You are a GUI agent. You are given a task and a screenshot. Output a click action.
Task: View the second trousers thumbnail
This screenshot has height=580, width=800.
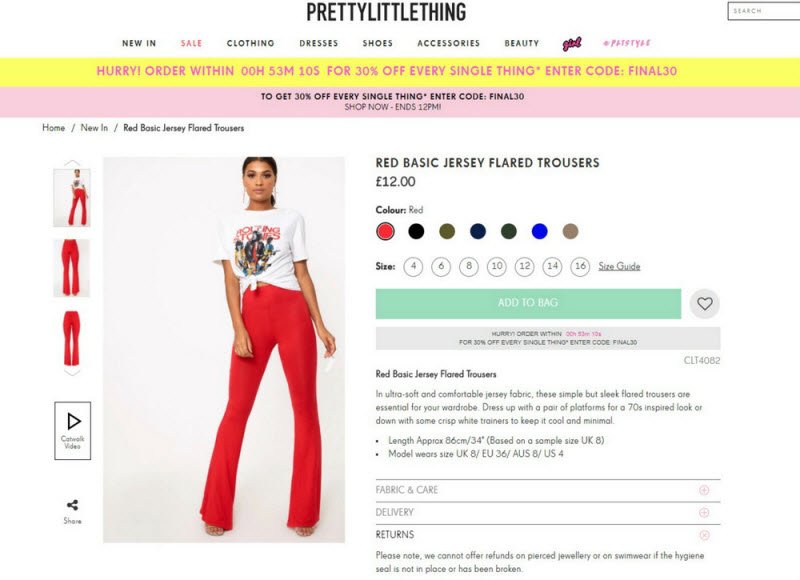[x=72, y=268]
